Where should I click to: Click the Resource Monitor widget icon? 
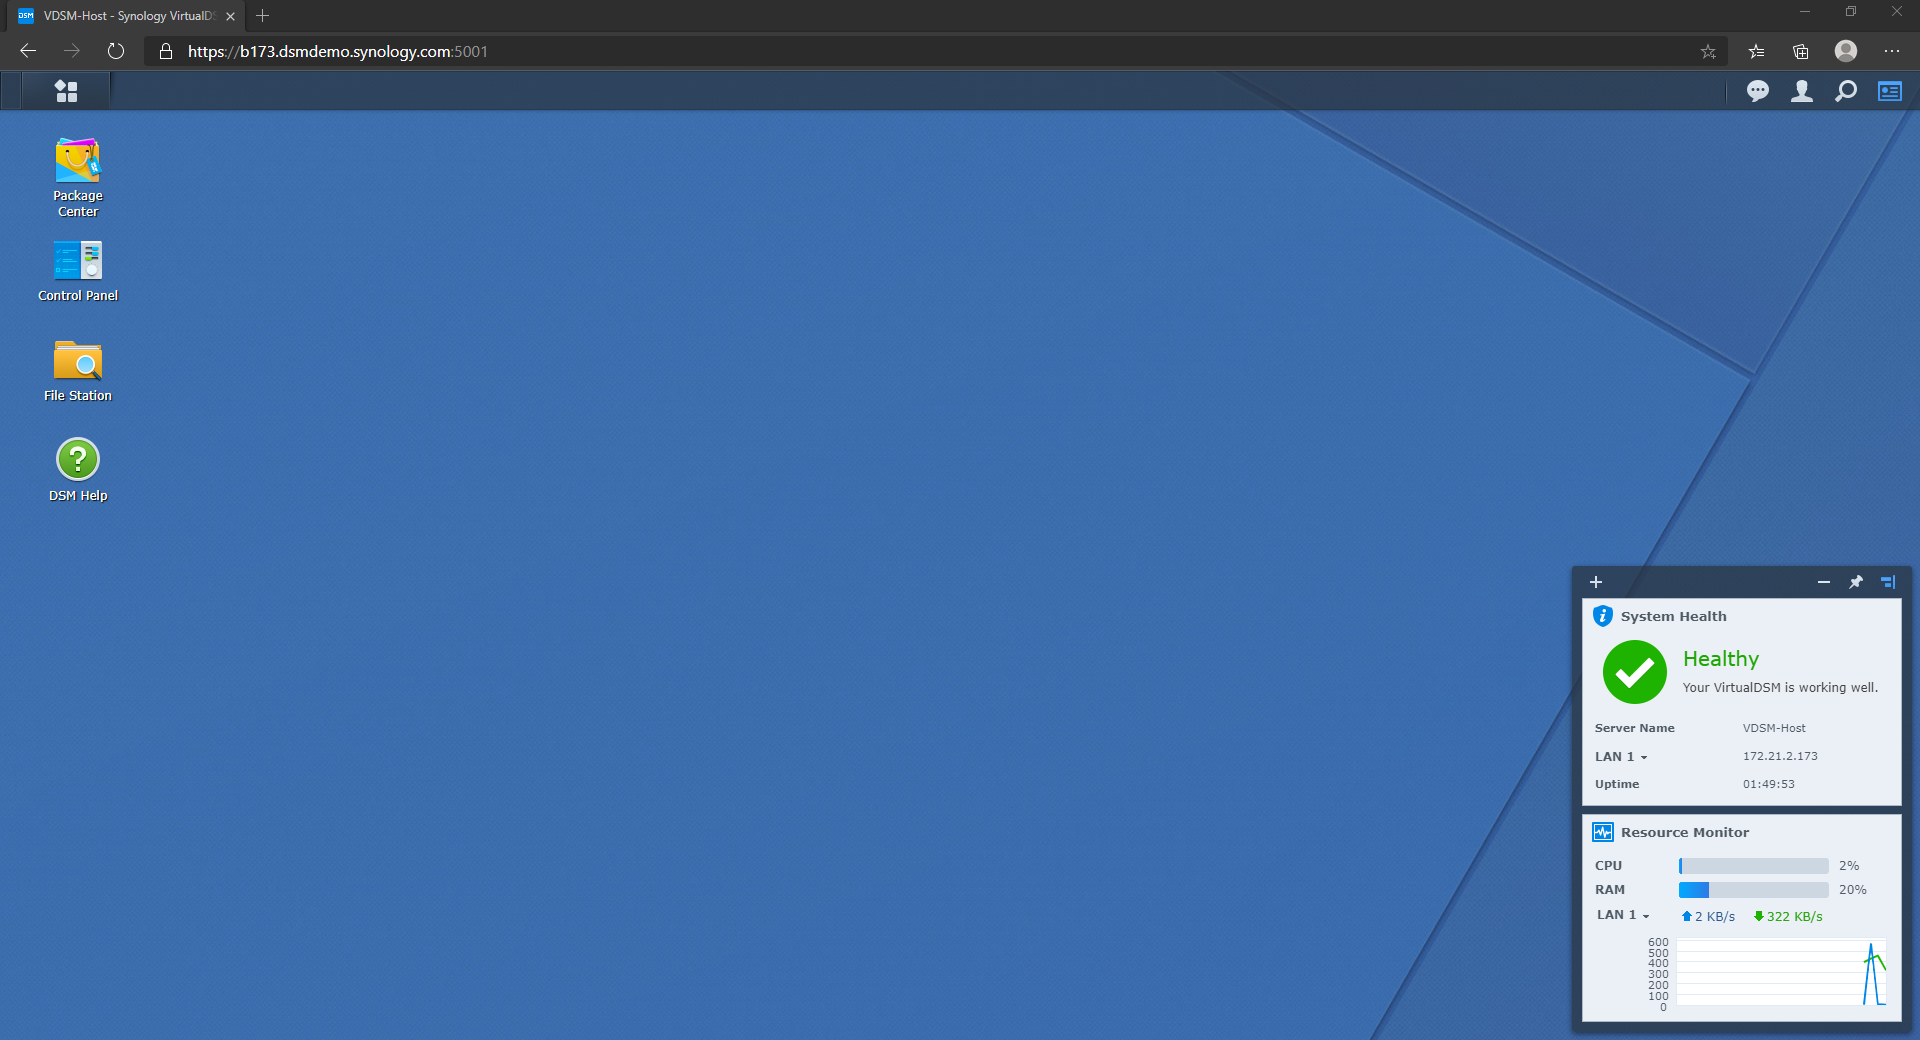point(1603,832)
